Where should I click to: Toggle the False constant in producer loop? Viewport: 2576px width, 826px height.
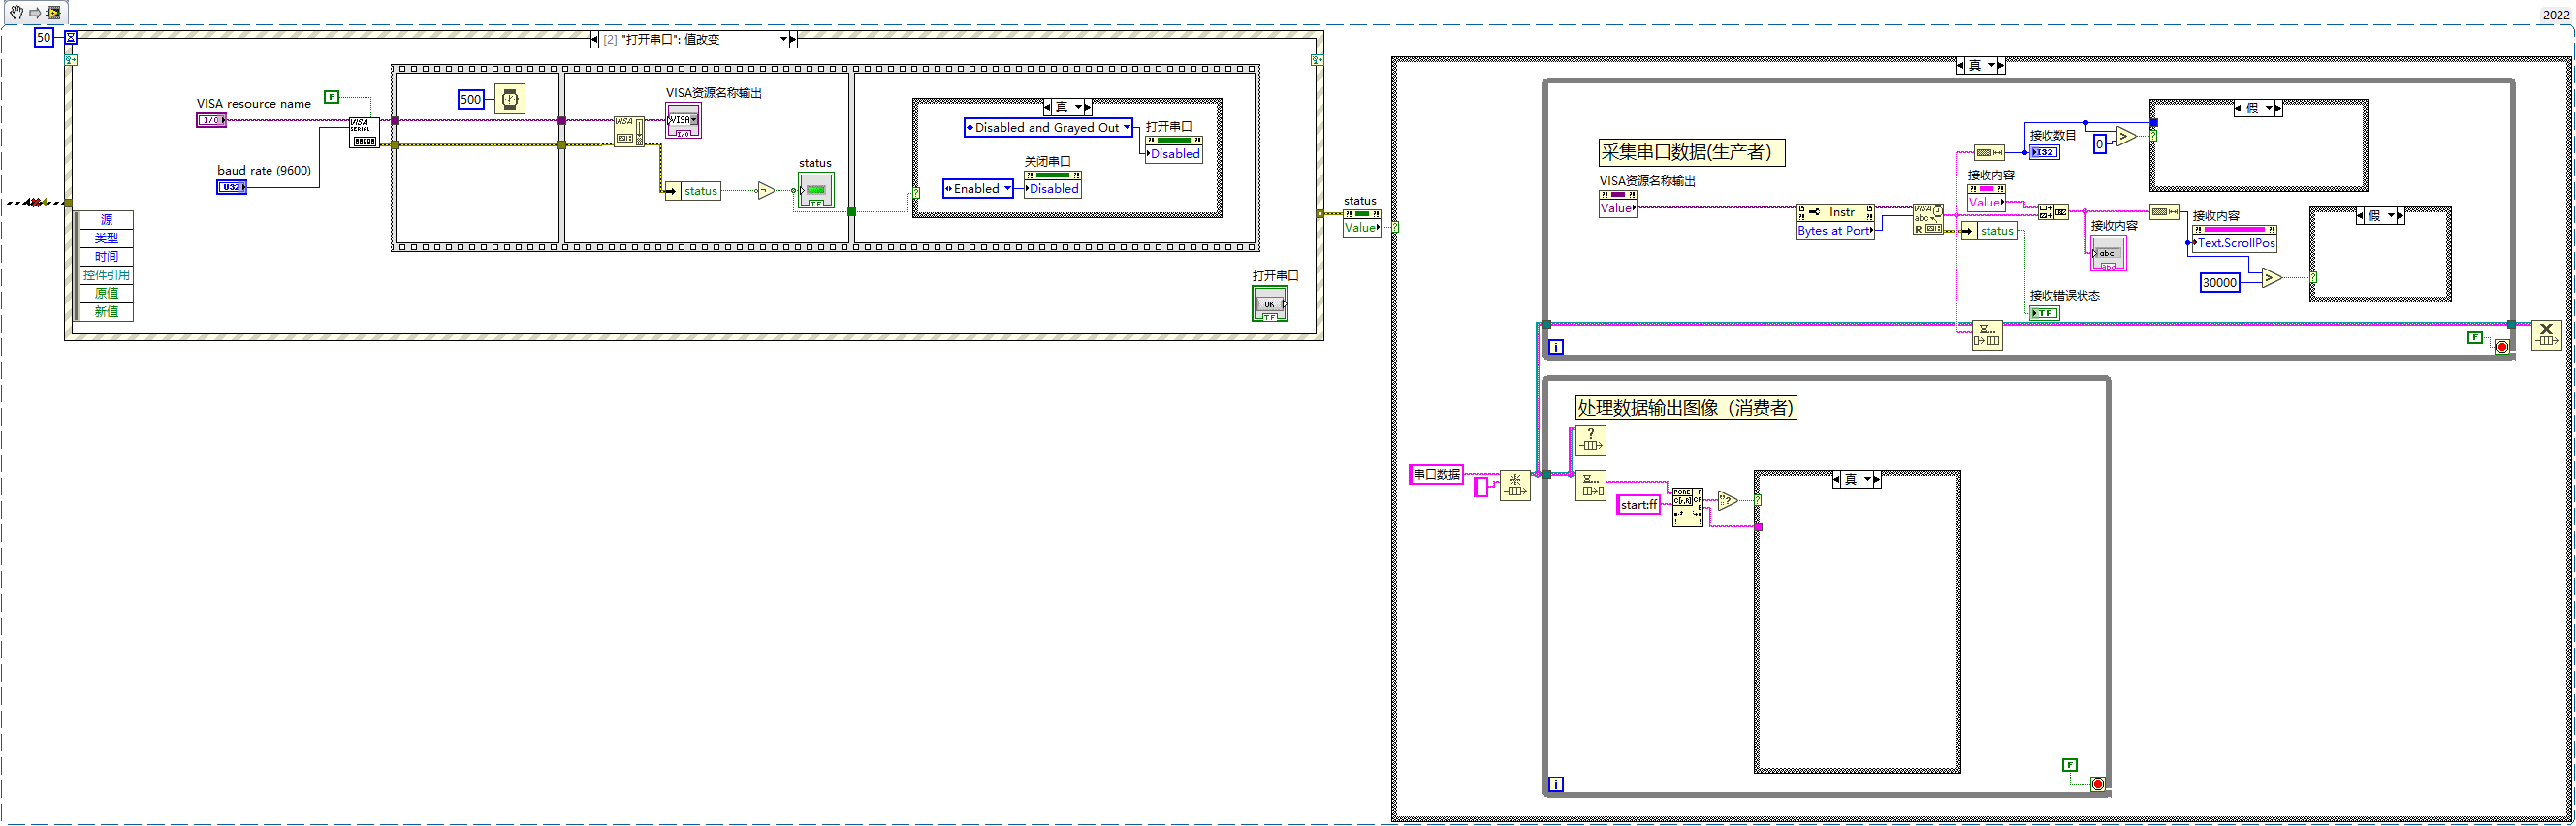coord(2474,337)
